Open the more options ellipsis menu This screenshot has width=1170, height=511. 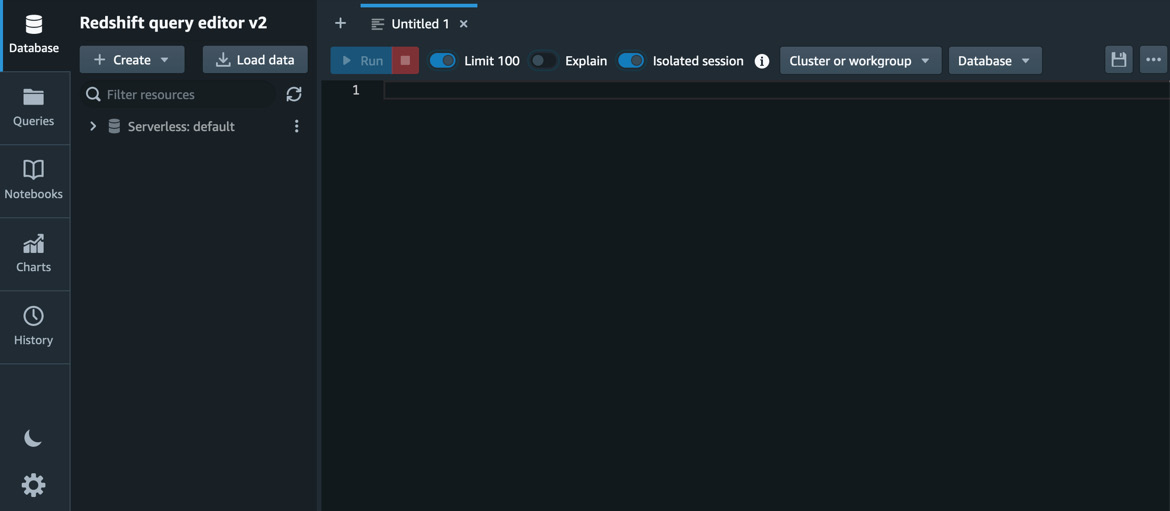coord(1154,60)
